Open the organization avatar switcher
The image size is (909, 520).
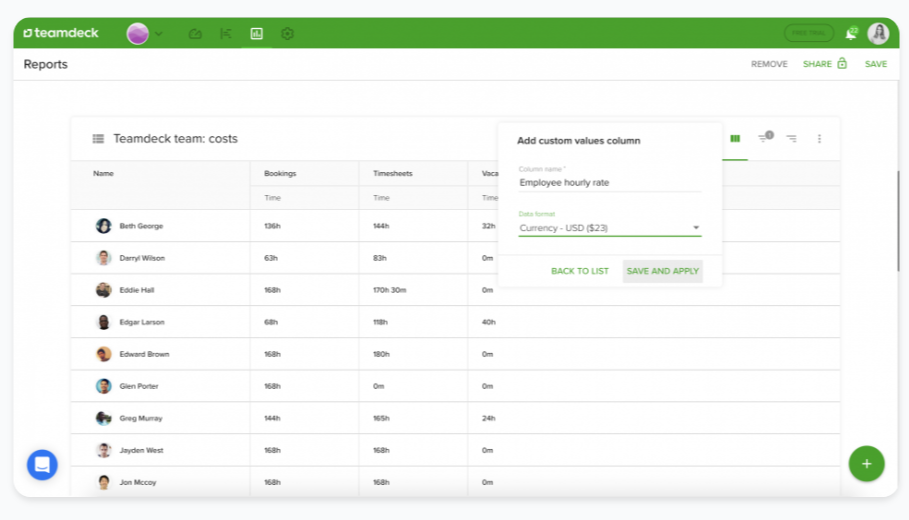[137, 34]
